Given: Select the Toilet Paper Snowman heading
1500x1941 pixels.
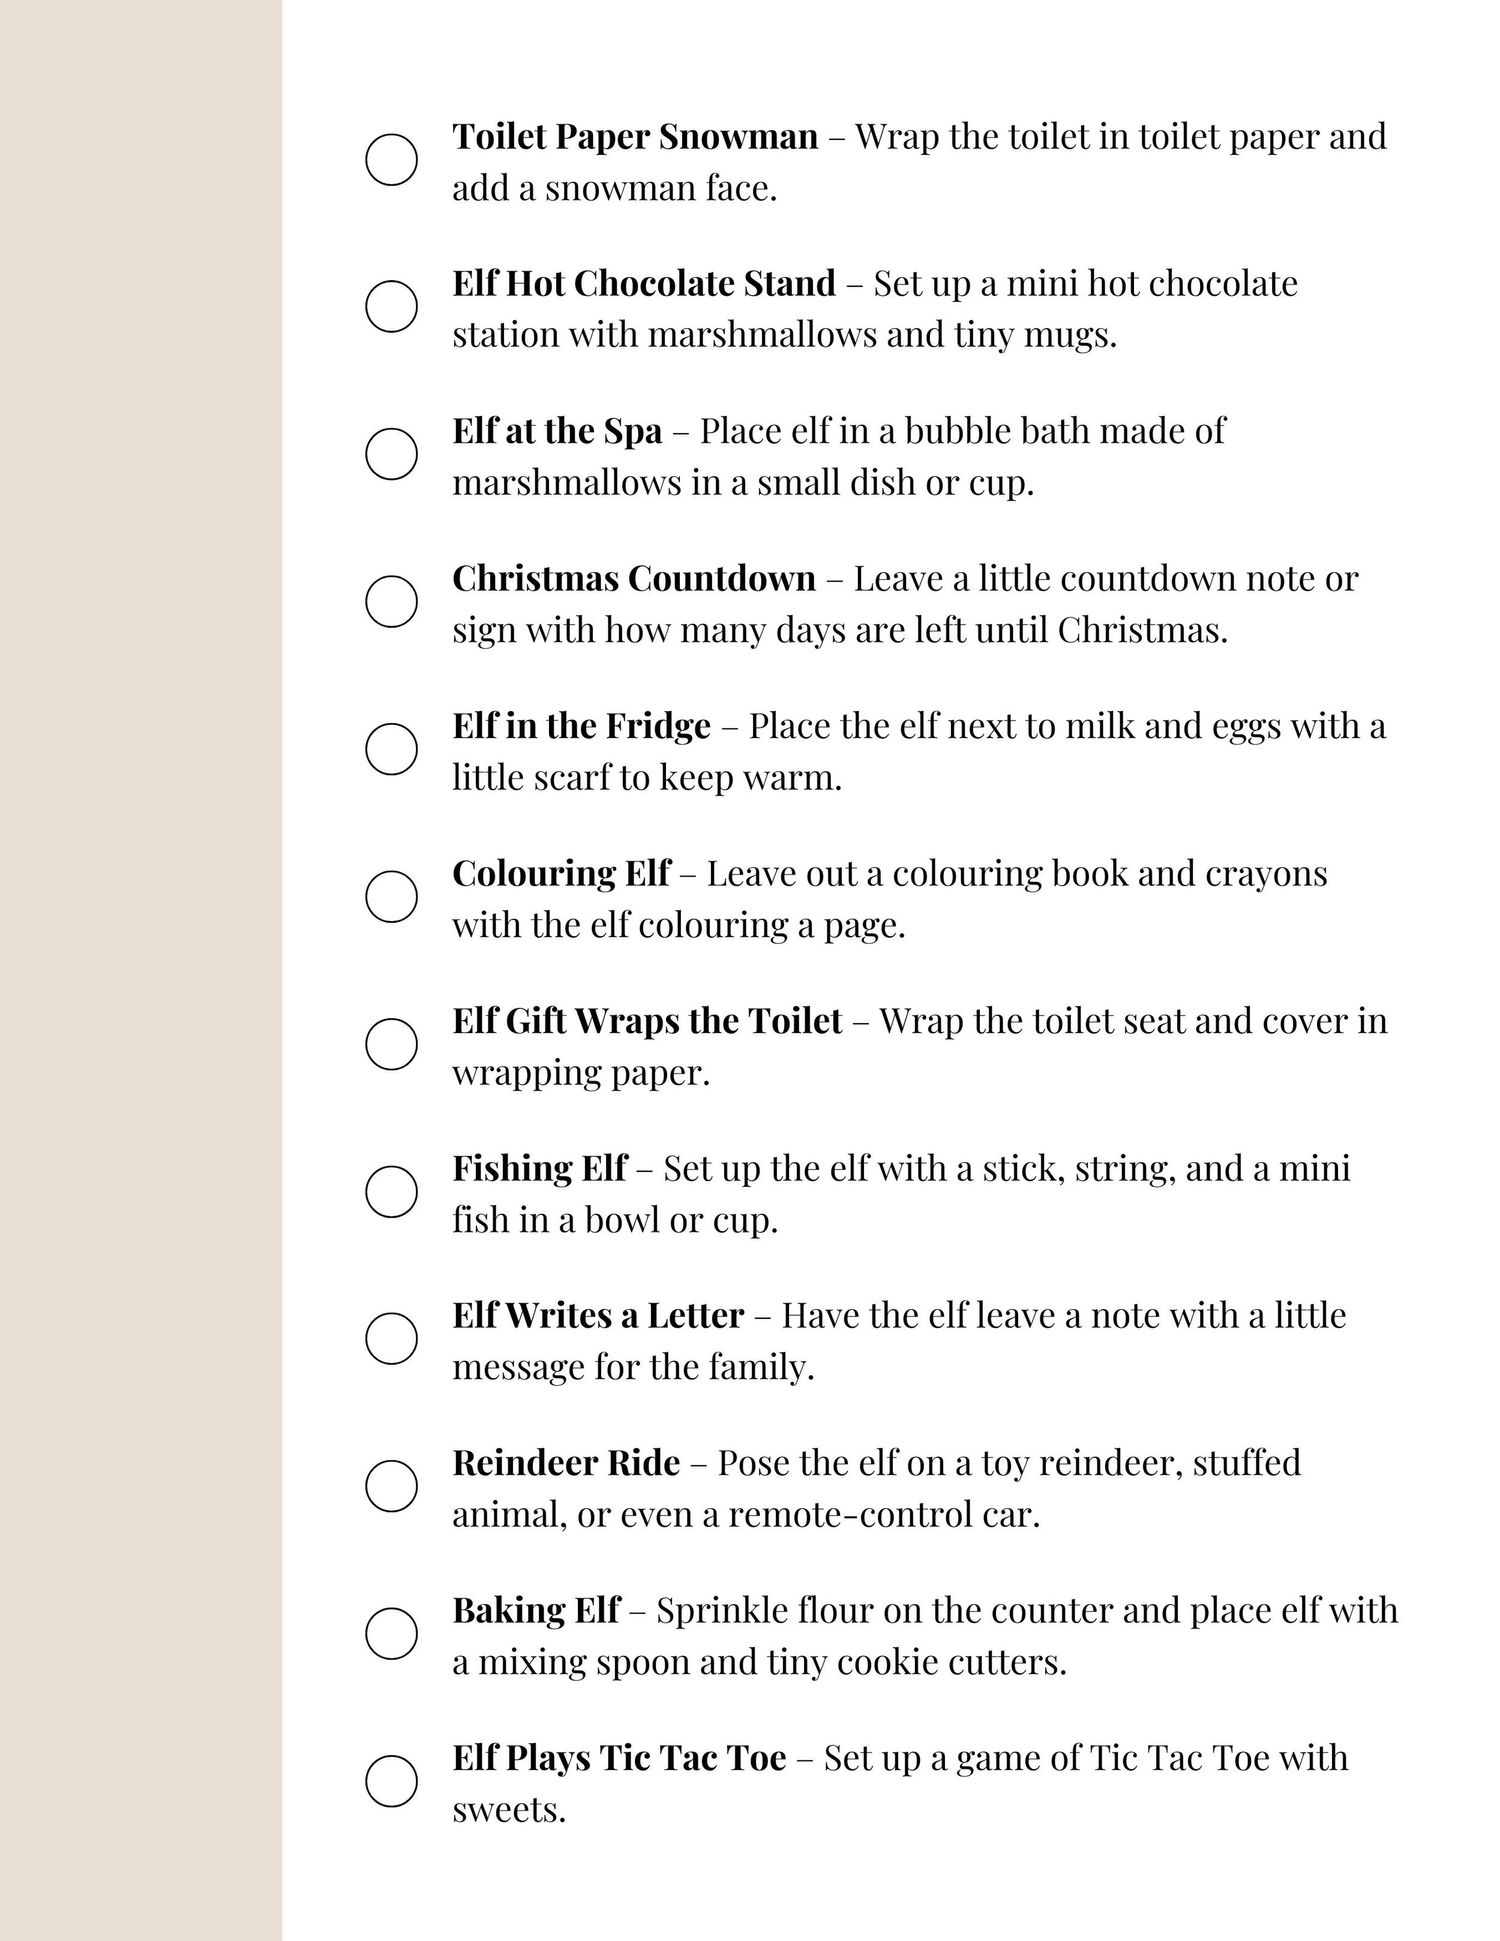Looking at the screenshot, I should 635,137.
